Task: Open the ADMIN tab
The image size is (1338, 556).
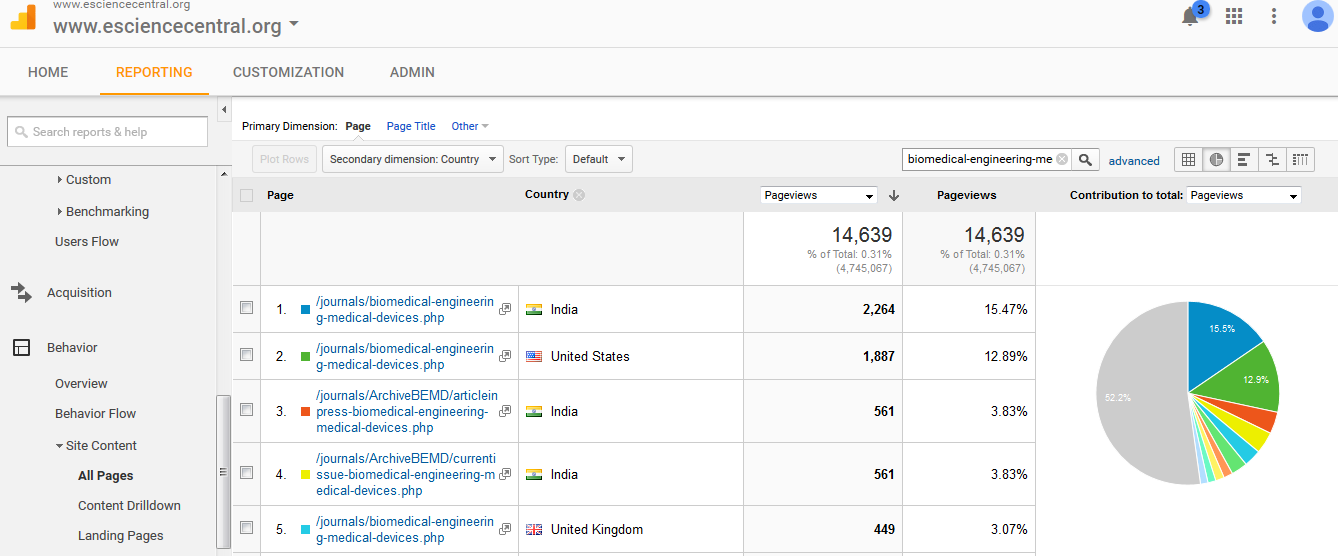Action: click(x=412, y=72)
